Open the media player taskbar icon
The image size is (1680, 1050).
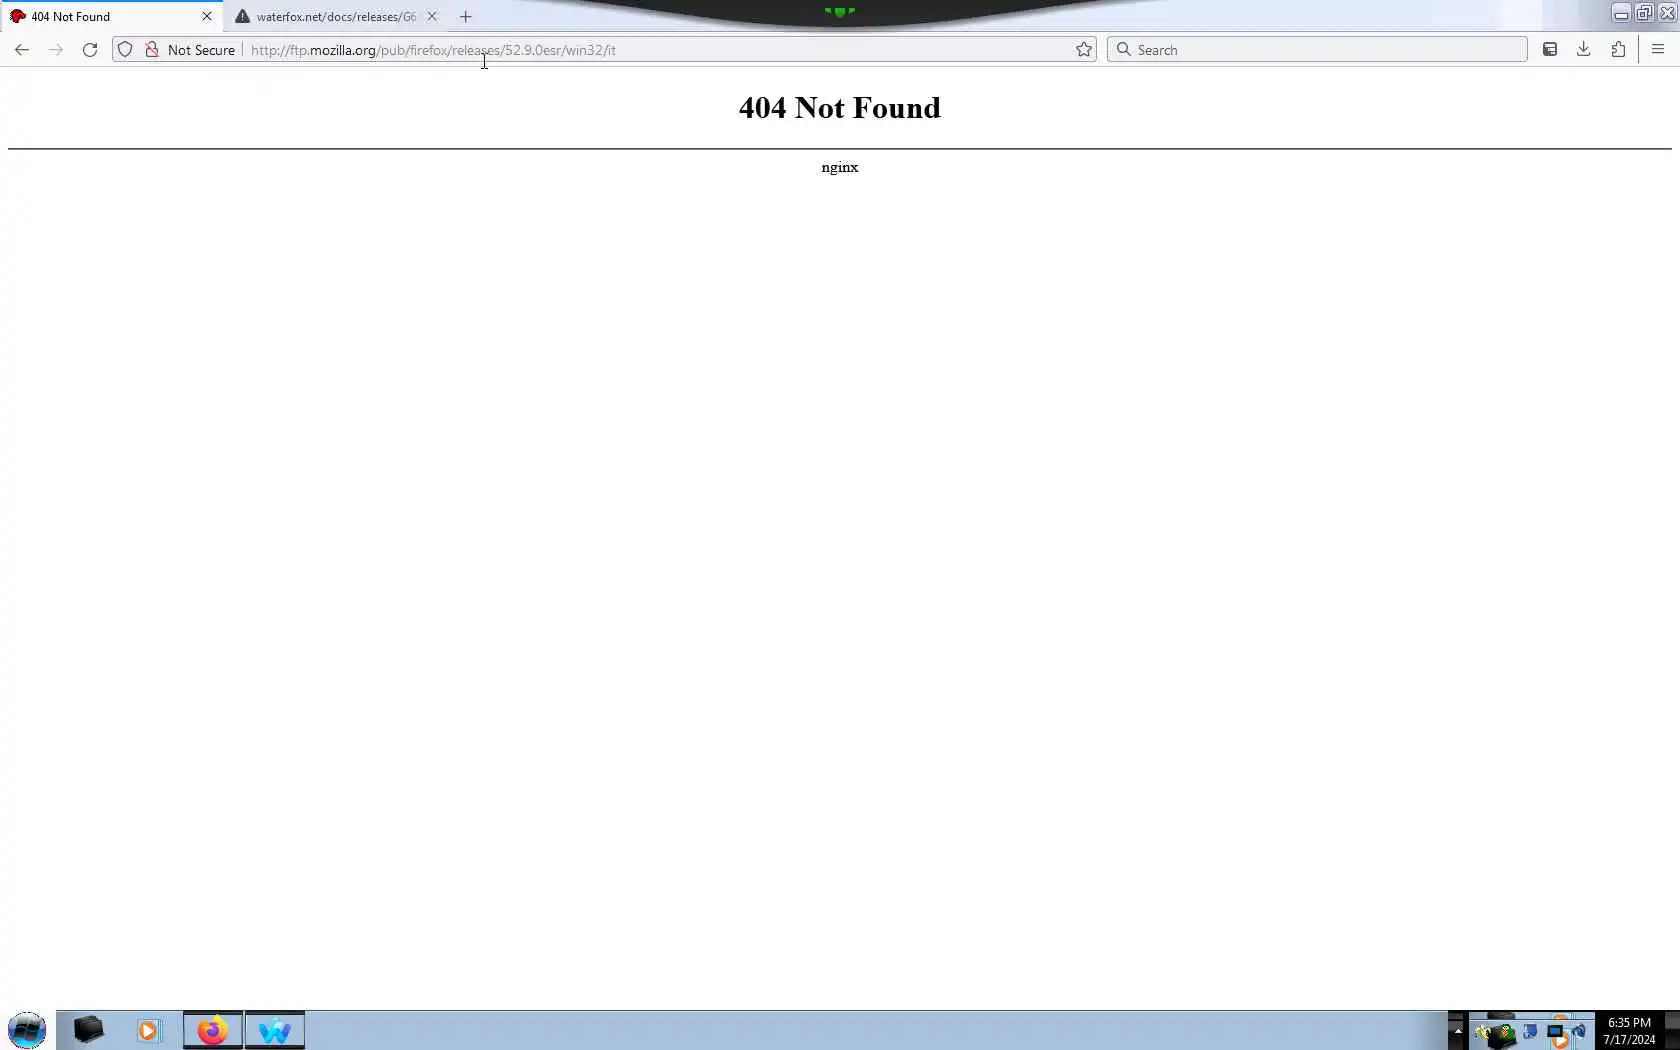(x=149, y=1030)
